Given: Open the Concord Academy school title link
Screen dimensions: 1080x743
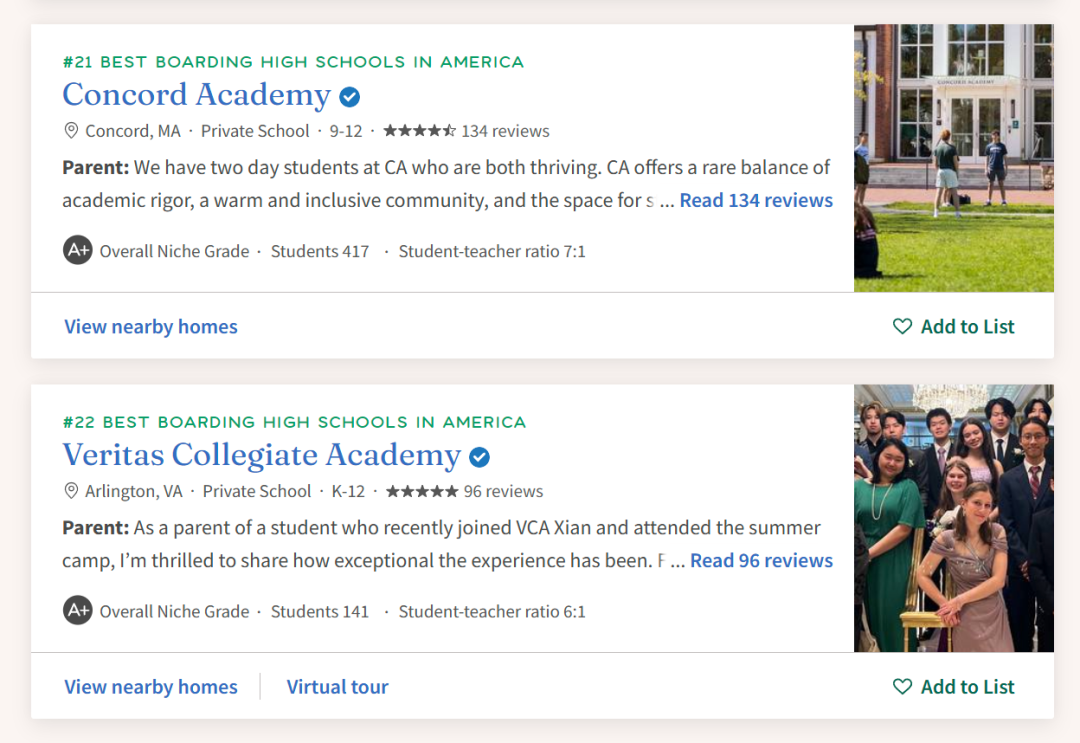Looking at the screenshot, I should pyautogui.click(x=196, y=95).
